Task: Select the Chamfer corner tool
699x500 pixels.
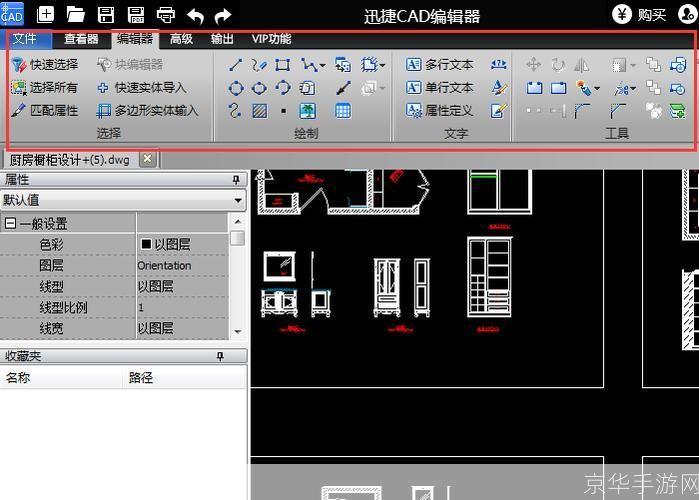Action: pyautogui.click(x=618, y=111)
